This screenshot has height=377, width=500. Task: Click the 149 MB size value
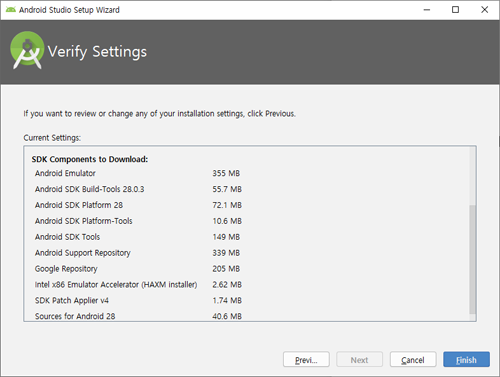pyautogui.click(x=226, y=237)
